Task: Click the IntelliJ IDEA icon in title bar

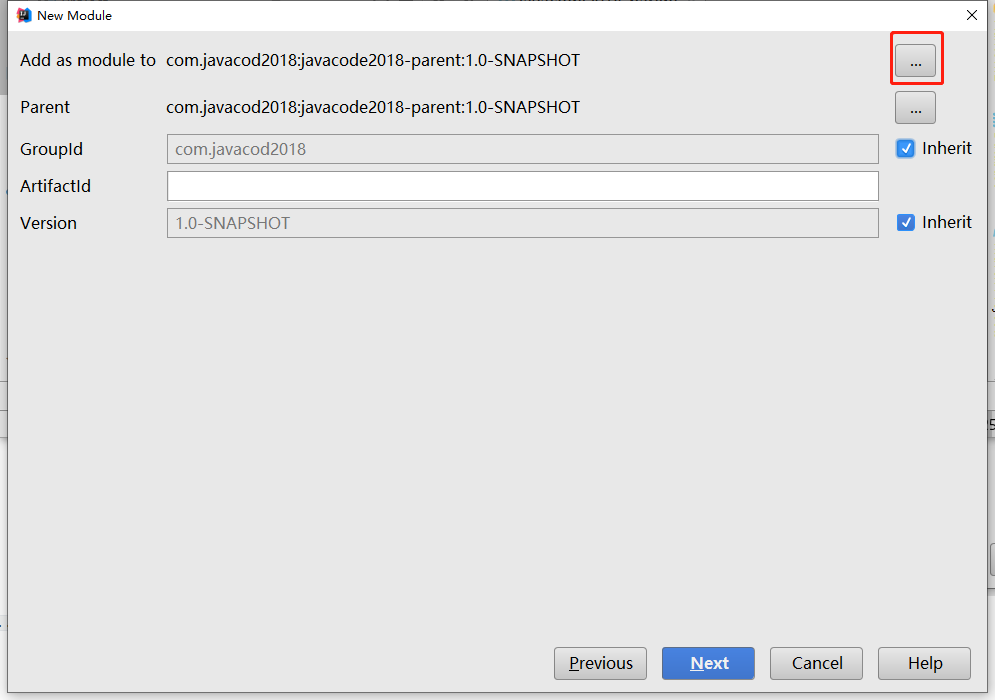Action: coord(24,15)
